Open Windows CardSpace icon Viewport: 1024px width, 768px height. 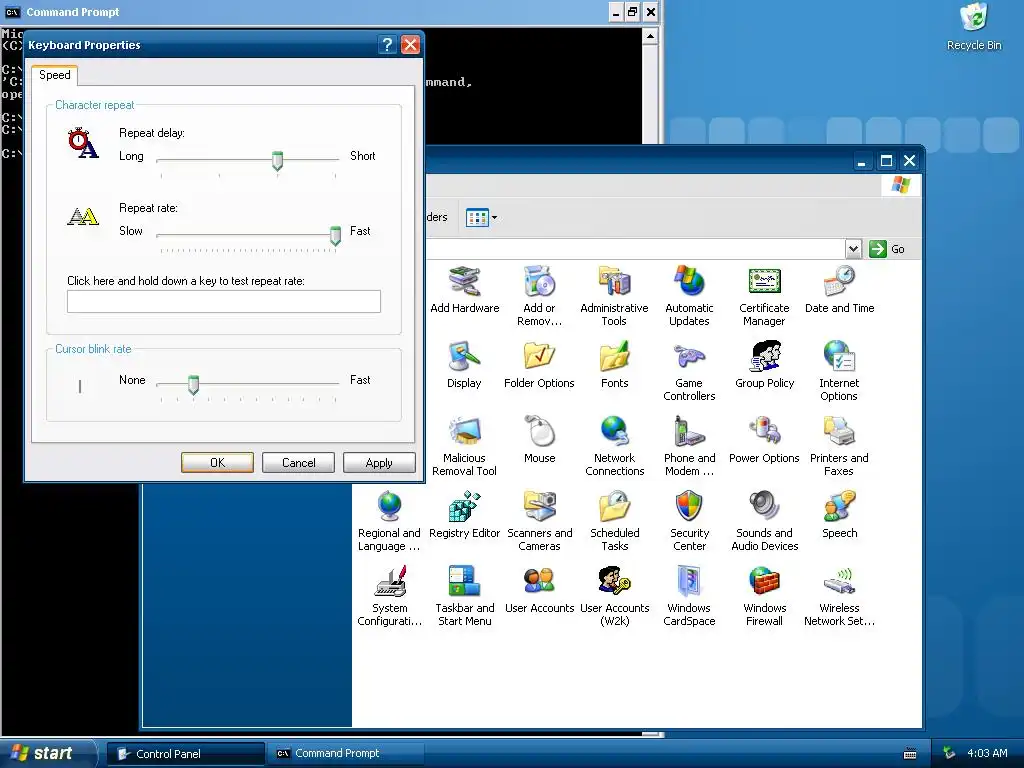[690, 582]
